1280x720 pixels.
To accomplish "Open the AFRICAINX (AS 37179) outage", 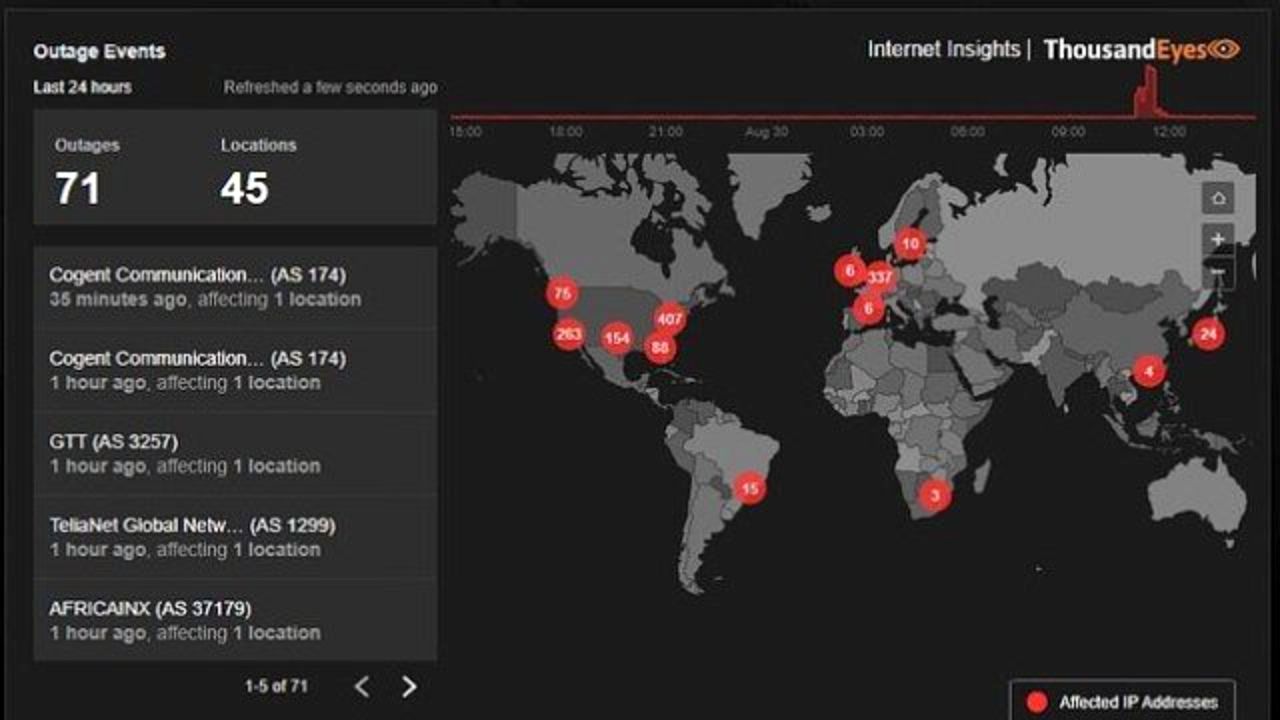I will (235, 620).
